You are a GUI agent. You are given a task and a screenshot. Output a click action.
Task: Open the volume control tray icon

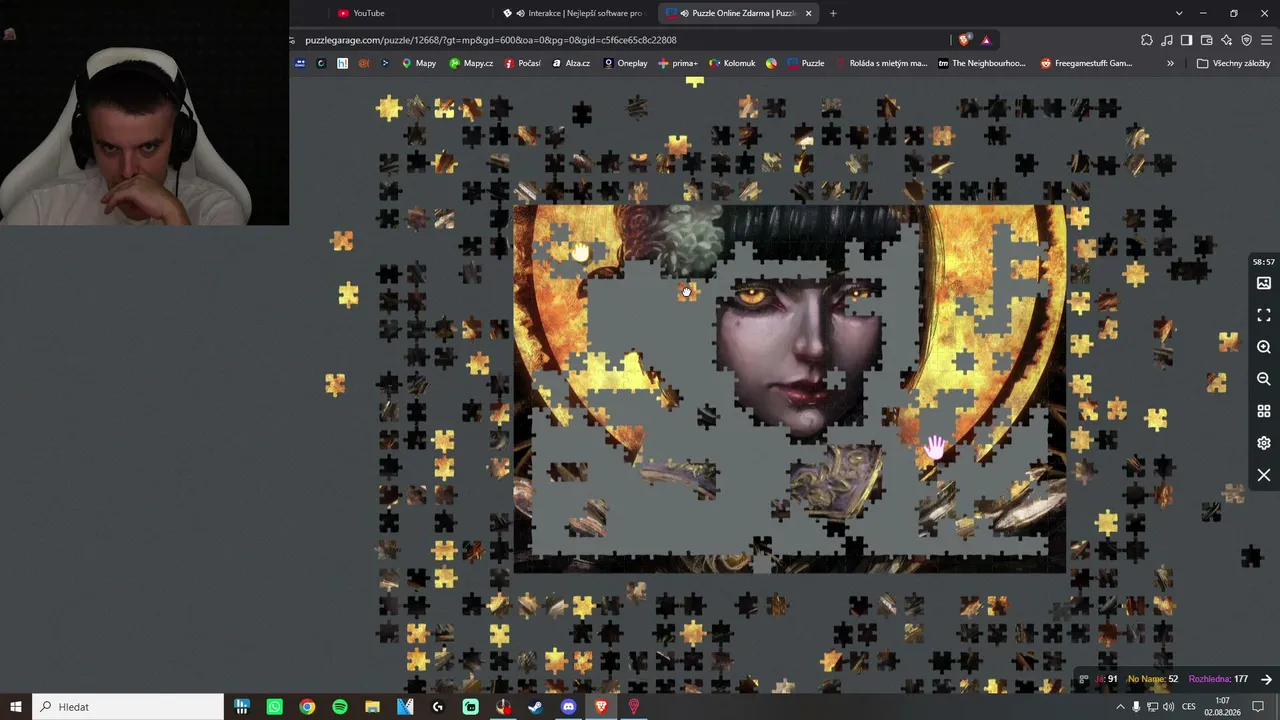(x=1169, y=707)
